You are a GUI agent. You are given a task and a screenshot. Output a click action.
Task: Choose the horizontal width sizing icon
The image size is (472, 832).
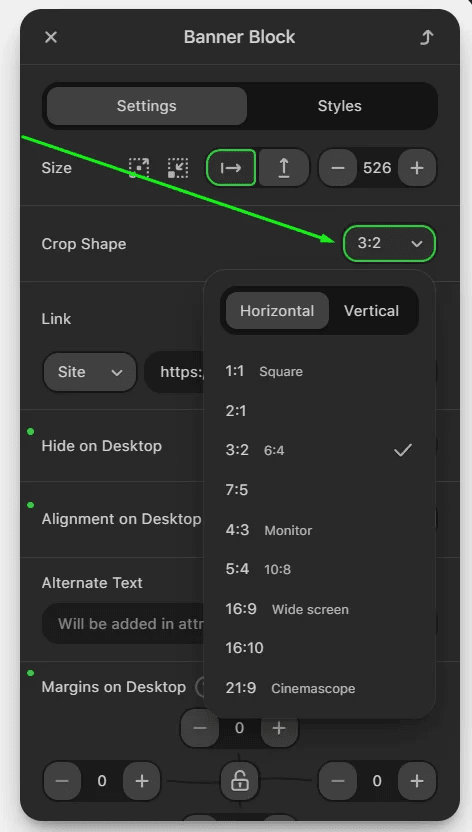231,168
